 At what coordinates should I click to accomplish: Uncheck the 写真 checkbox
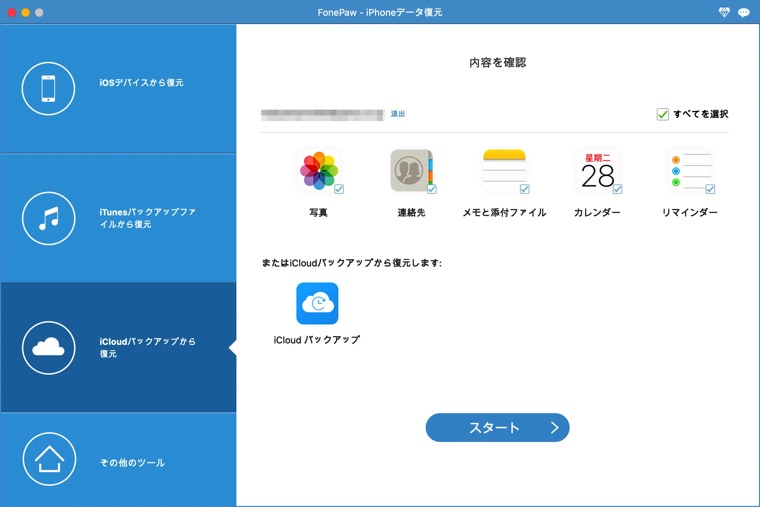click(339, 189)
